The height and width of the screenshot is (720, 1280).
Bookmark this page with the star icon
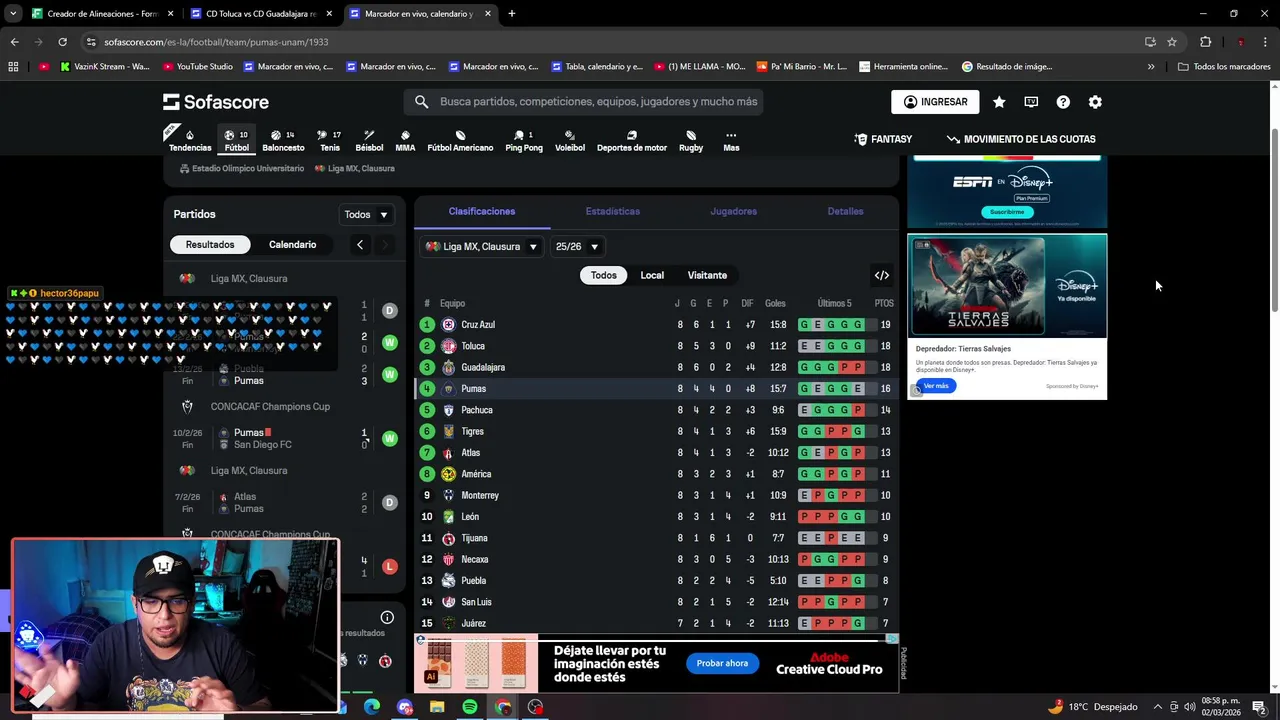pyautogui.click(x=1172, y=42)
